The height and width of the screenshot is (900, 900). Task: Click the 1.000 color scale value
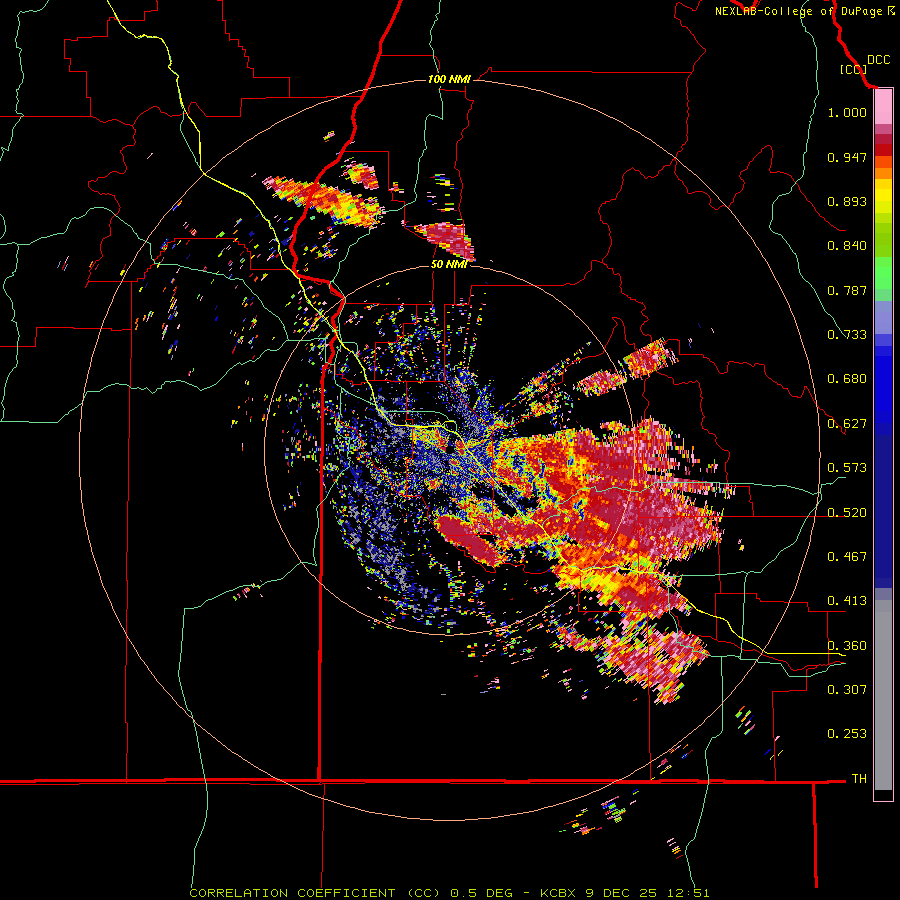tap(847, 112)
